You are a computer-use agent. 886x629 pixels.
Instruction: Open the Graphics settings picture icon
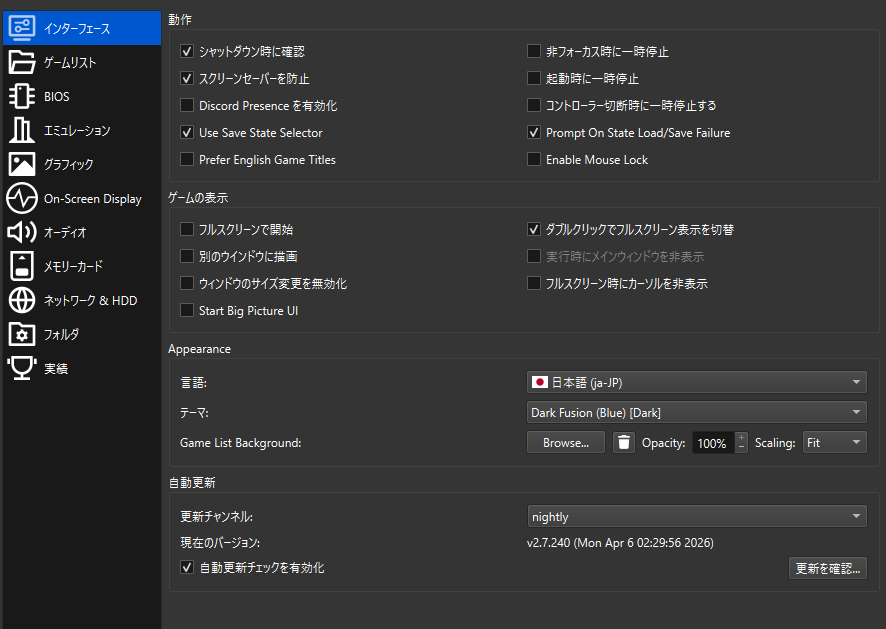[x=22, y=165]
